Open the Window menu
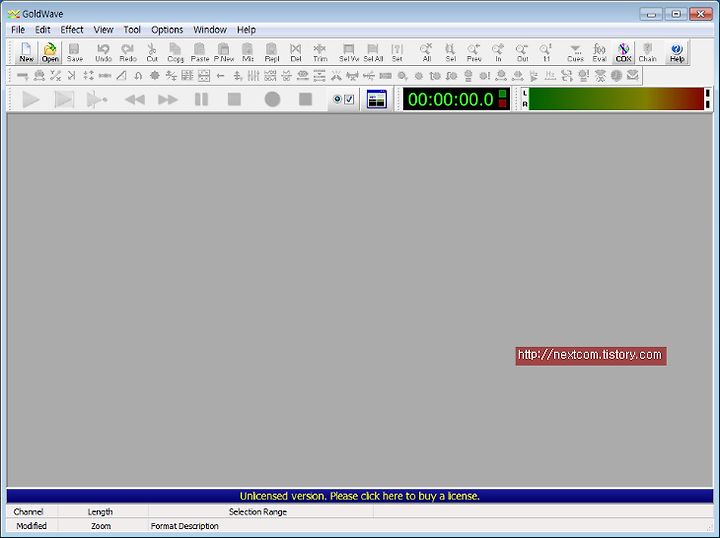Image resolution: width=720 pixels, height=538 pixels. [210, 30]
